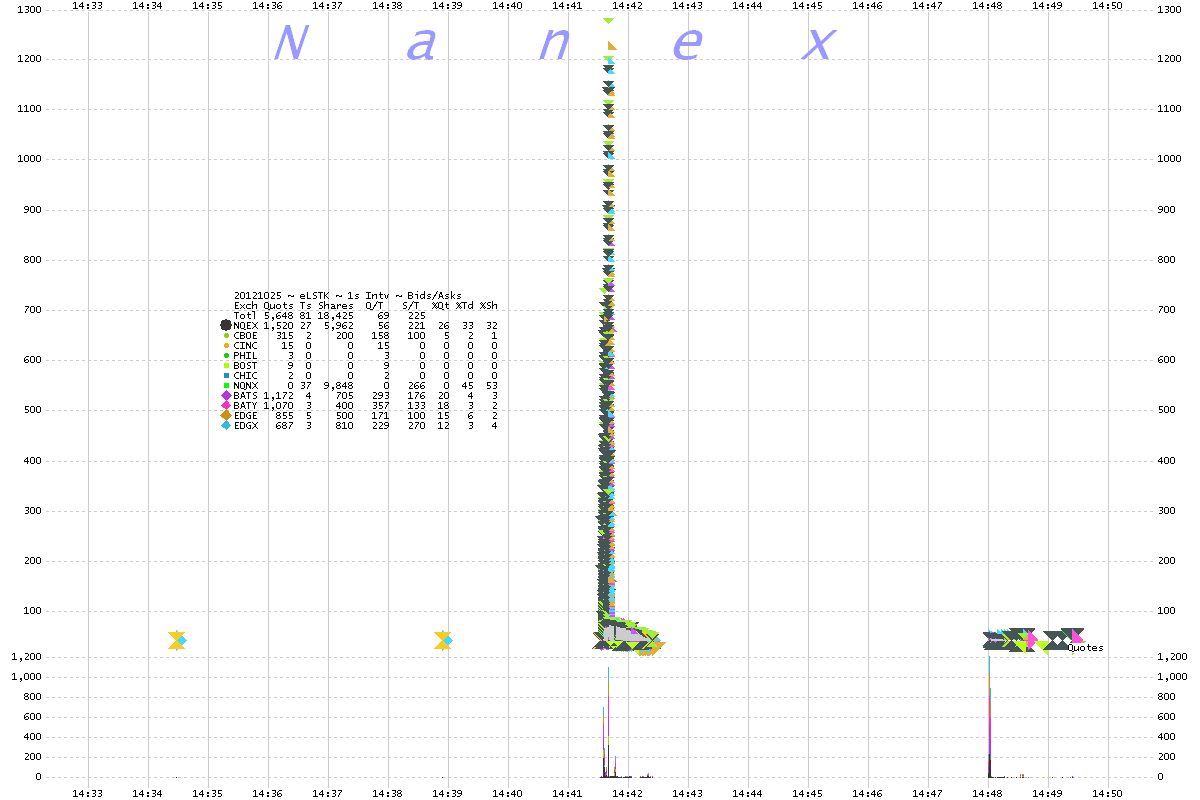Screen dimensions: 1200x800
Task: Click the tall volume bar at 14:48
Action: pyautogui.click(x=989, y=716)
